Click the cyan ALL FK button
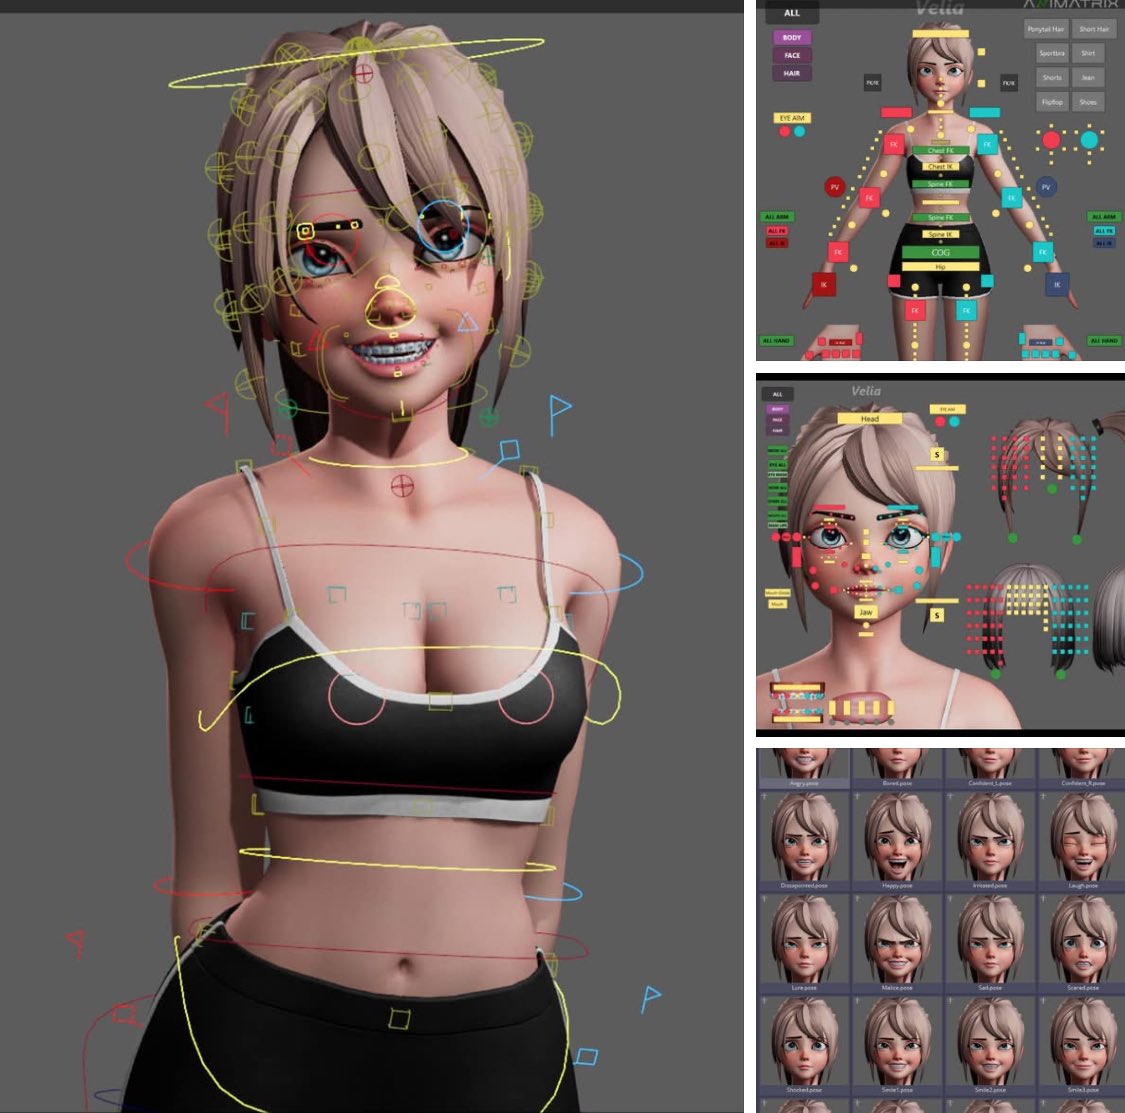The width and height of the screenshot is (1125, 1113). [1104, 231]
